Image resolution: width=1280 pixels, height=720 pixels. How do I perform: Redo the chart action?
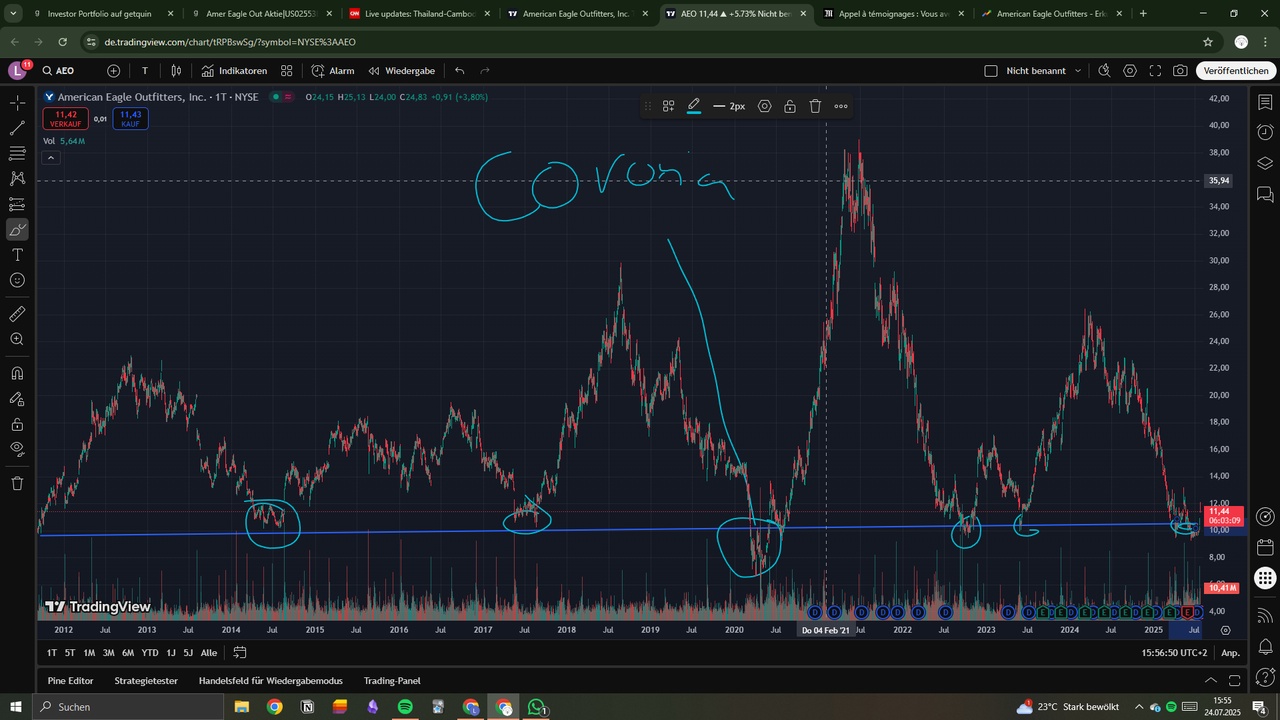click(x=485, y=71)
